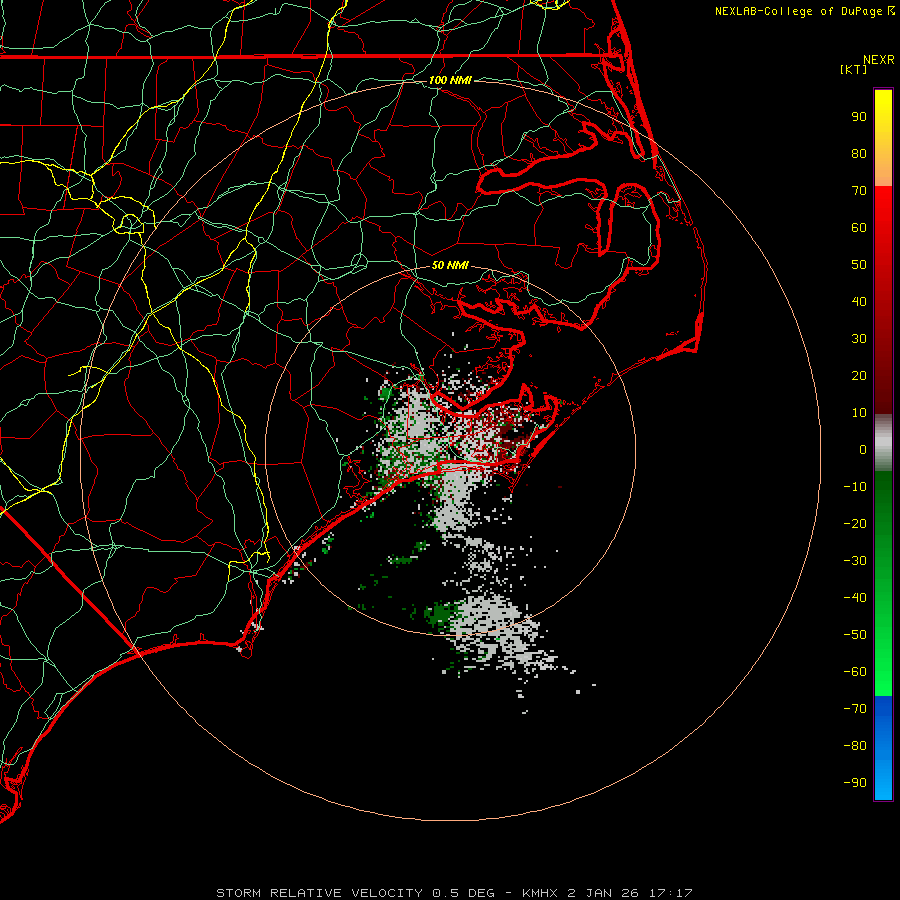Select the -60 value on velocity scale
Screen dimensions: 900x900
[855, 672]
